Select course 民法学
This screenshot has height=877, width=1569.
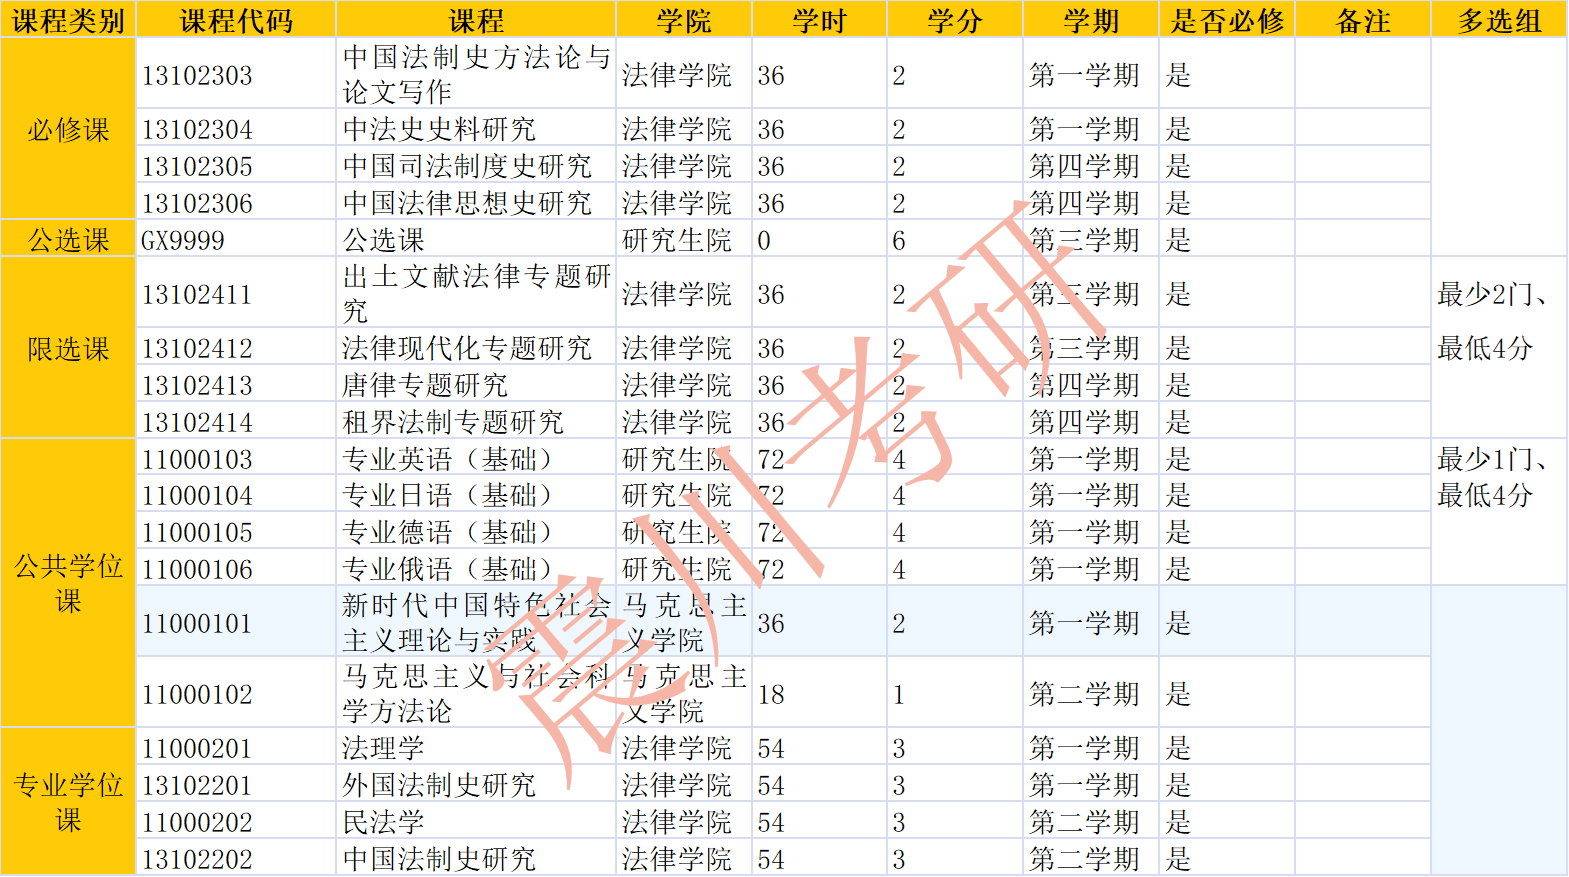383,822
